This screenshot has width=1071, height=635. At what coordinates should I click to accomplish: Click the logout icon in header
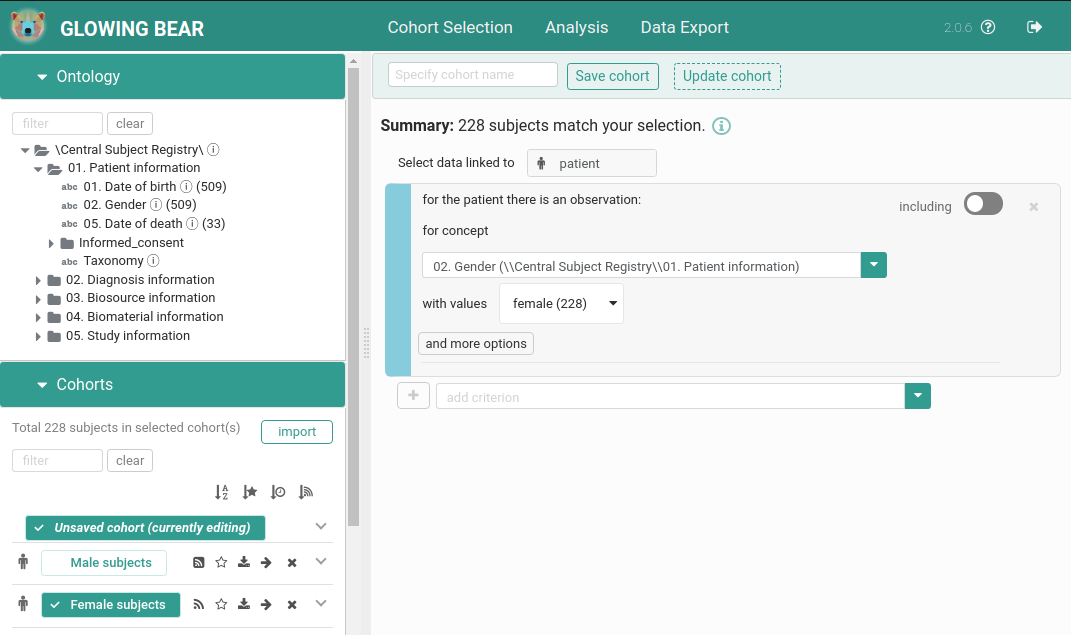pos(1034,27)
